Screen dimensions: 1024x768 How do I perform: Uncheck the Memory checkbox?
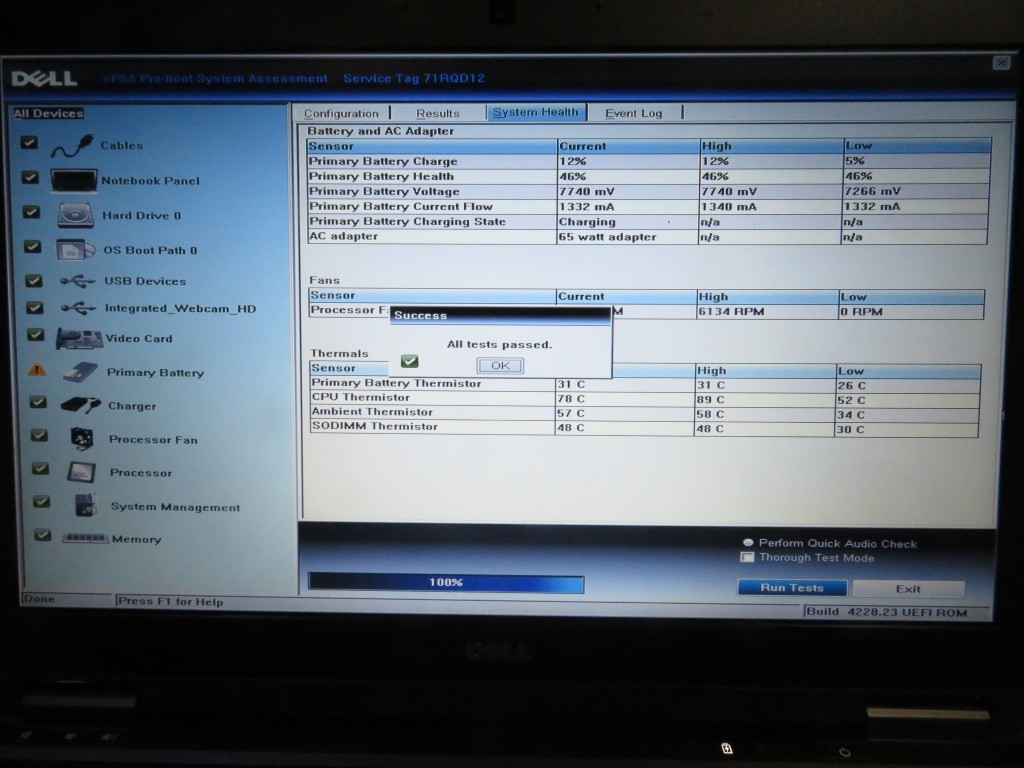coord(43,535)
